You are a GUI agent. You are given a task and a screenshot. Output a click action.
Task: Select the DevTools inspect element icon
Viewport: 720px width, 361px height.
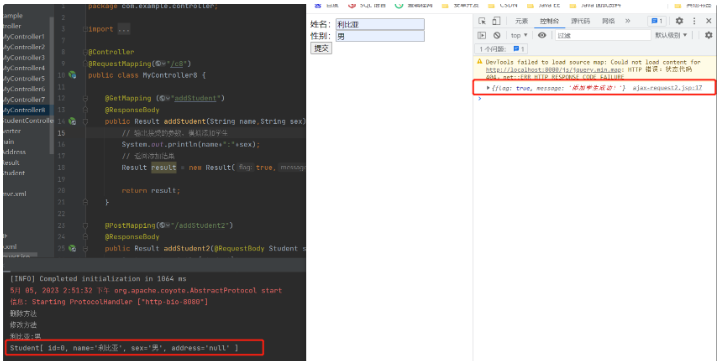482,21
